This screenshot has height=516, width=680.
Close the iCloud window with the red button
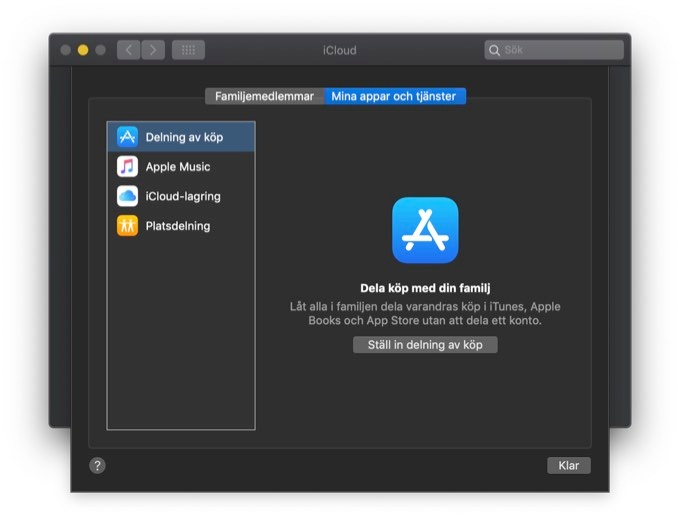point(66,50)
